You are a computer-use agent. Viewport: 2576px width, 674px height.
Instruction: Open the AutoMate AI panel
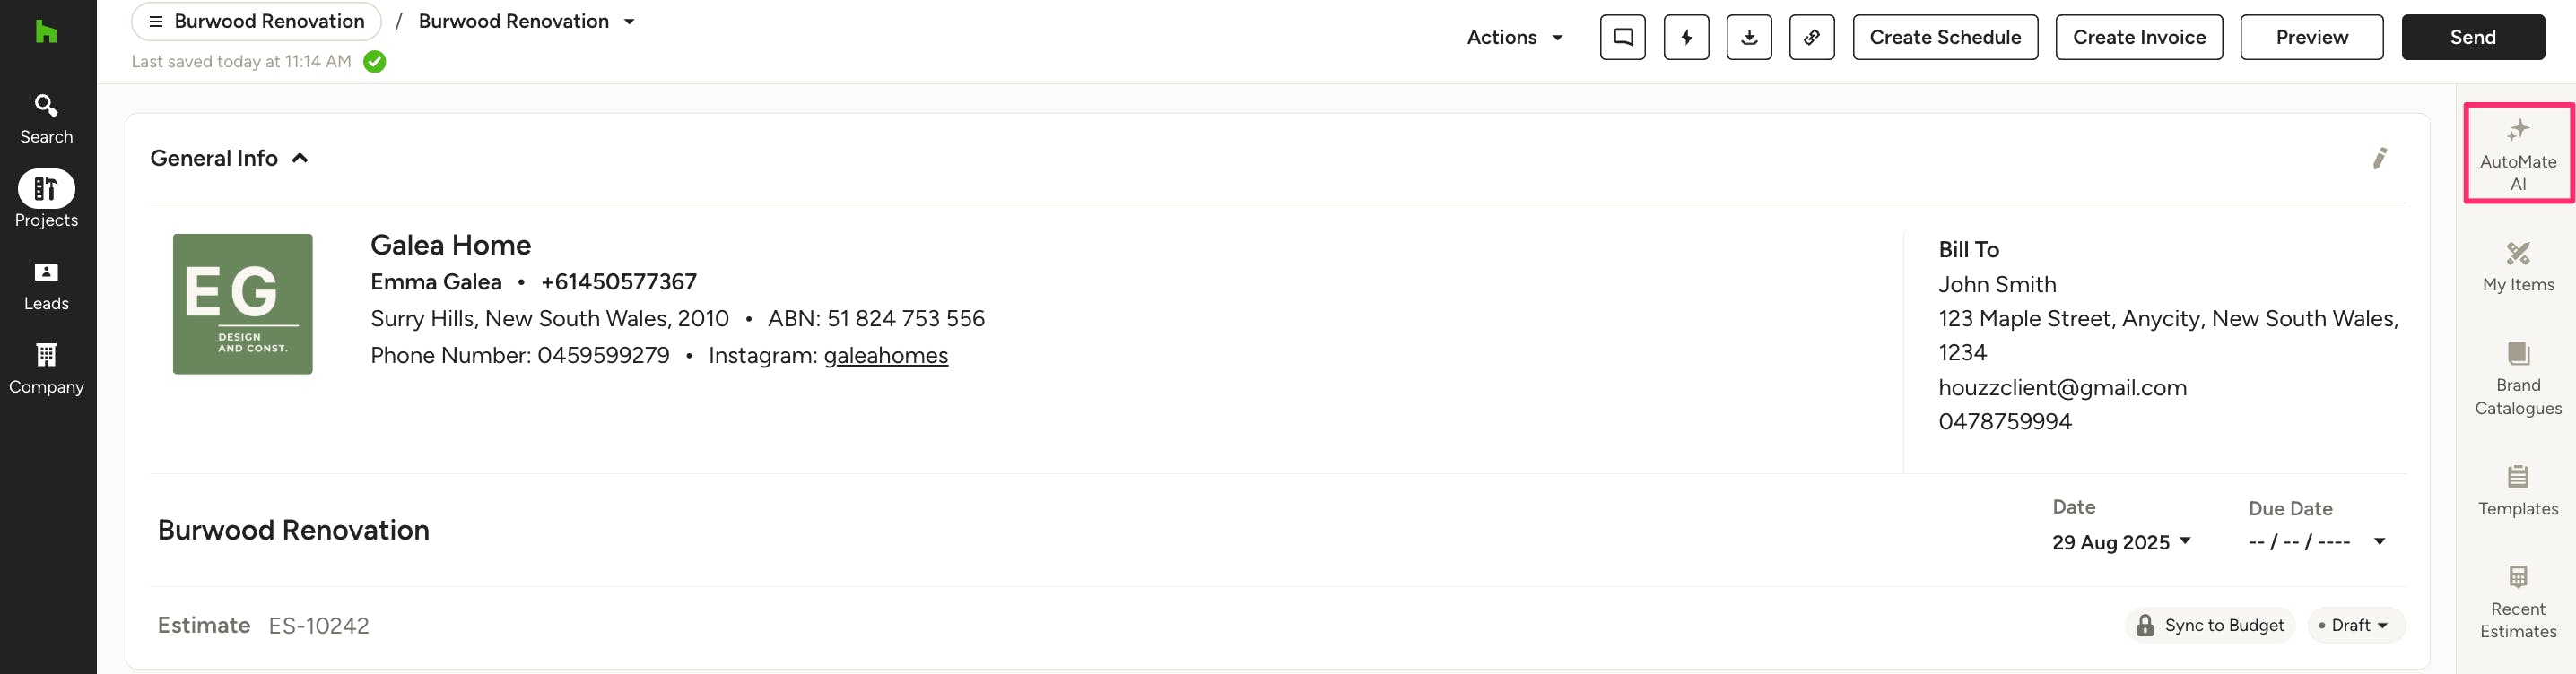coord(2517,154)
